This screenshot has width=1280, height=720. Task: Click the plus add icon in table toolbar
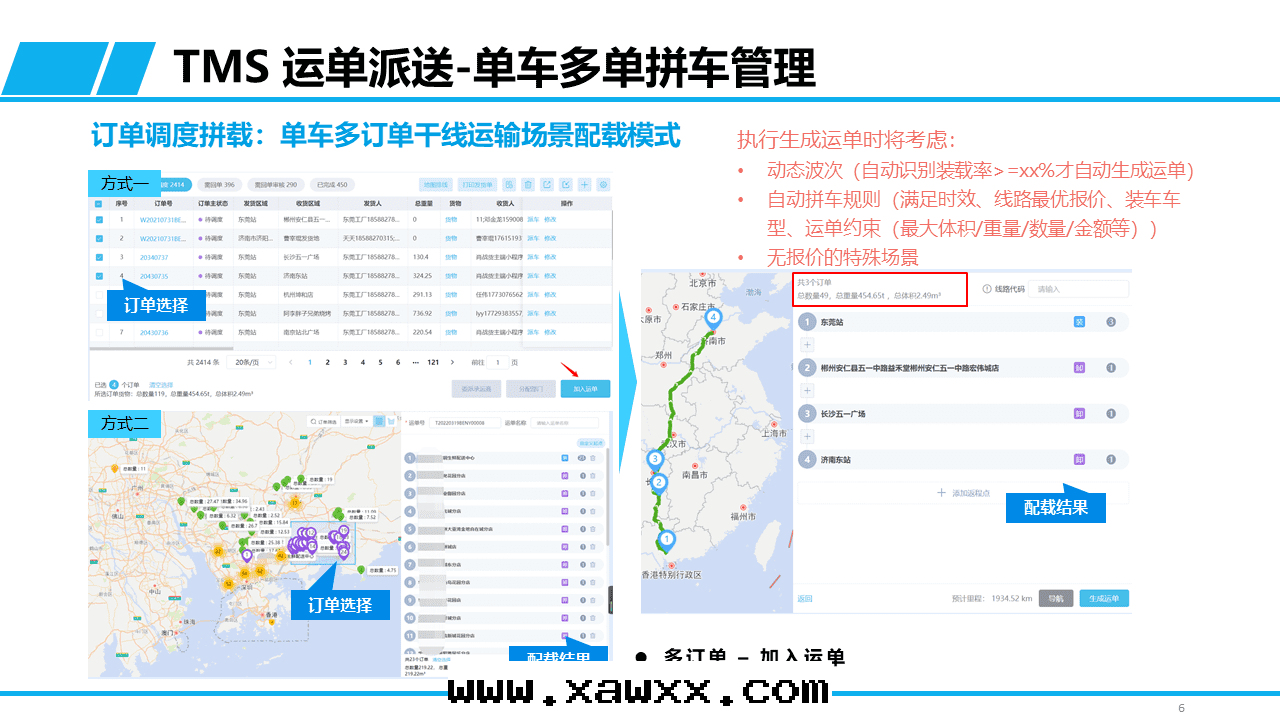click(584, 185)
